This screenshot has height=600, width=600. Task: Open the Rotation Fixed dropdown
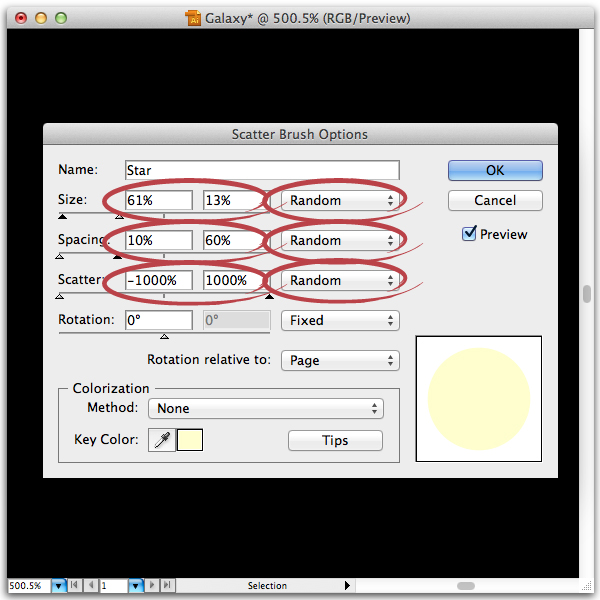(340, 320)
